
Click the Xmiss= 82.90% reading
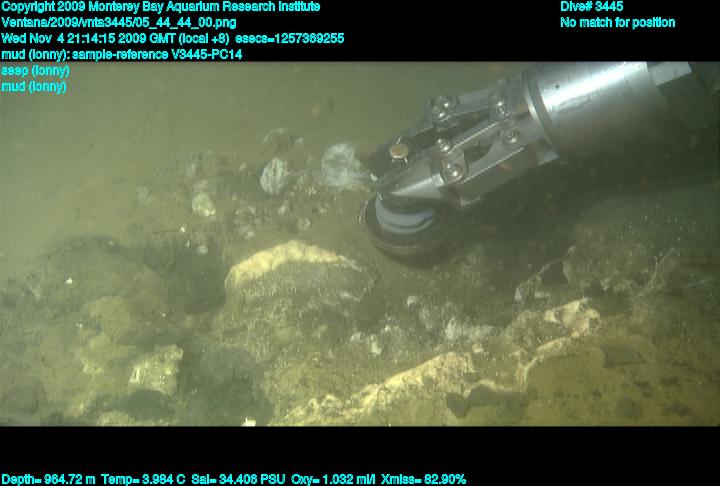tap(423, 480)
